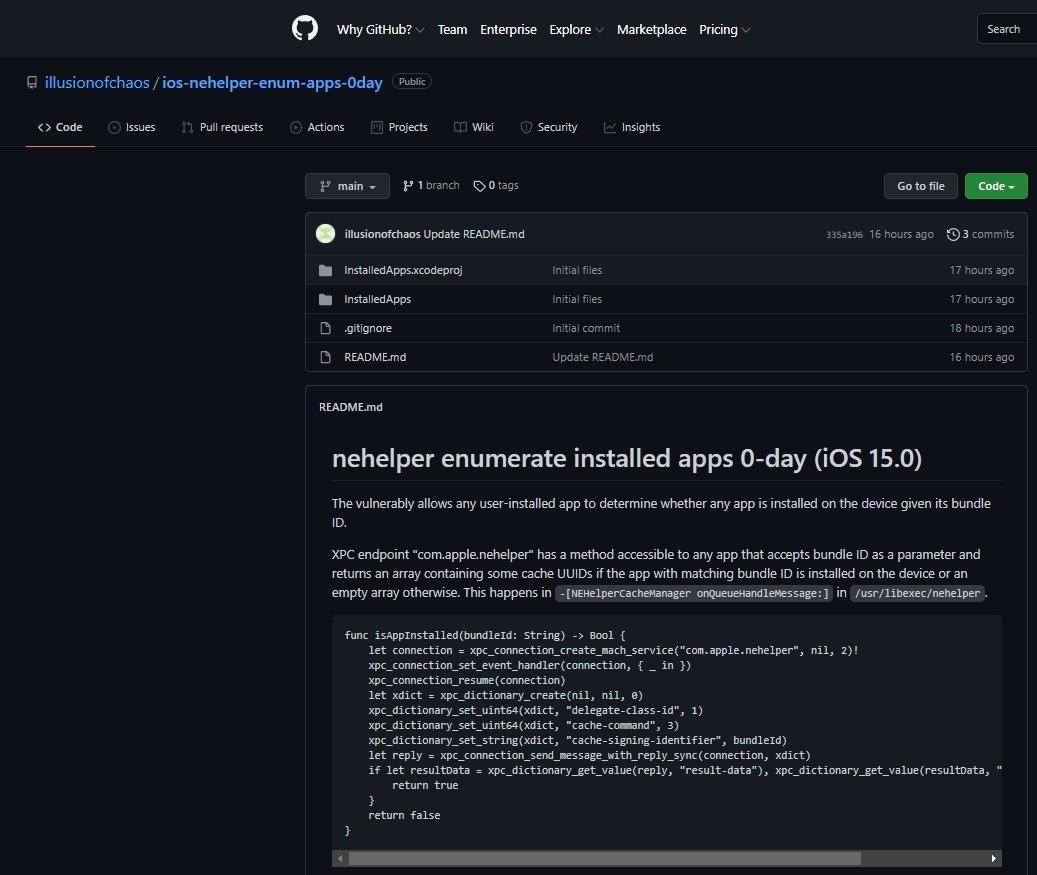Click the nehelper enumerate installed apps 0-day heading
Screen dimensions: 1037x875
coord(627,458)
